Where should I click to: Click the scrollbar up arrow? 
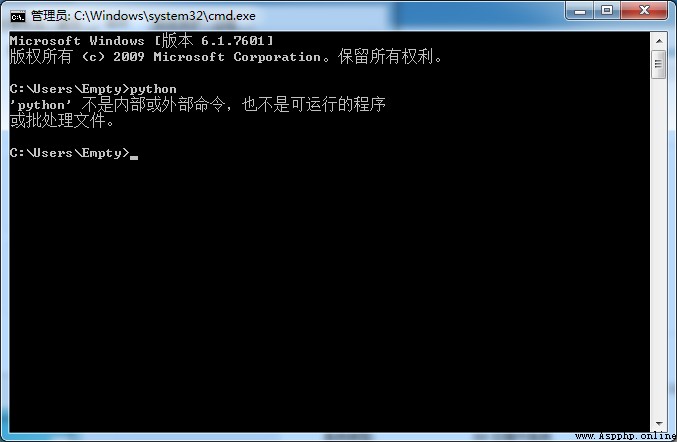tap(659, 41)
